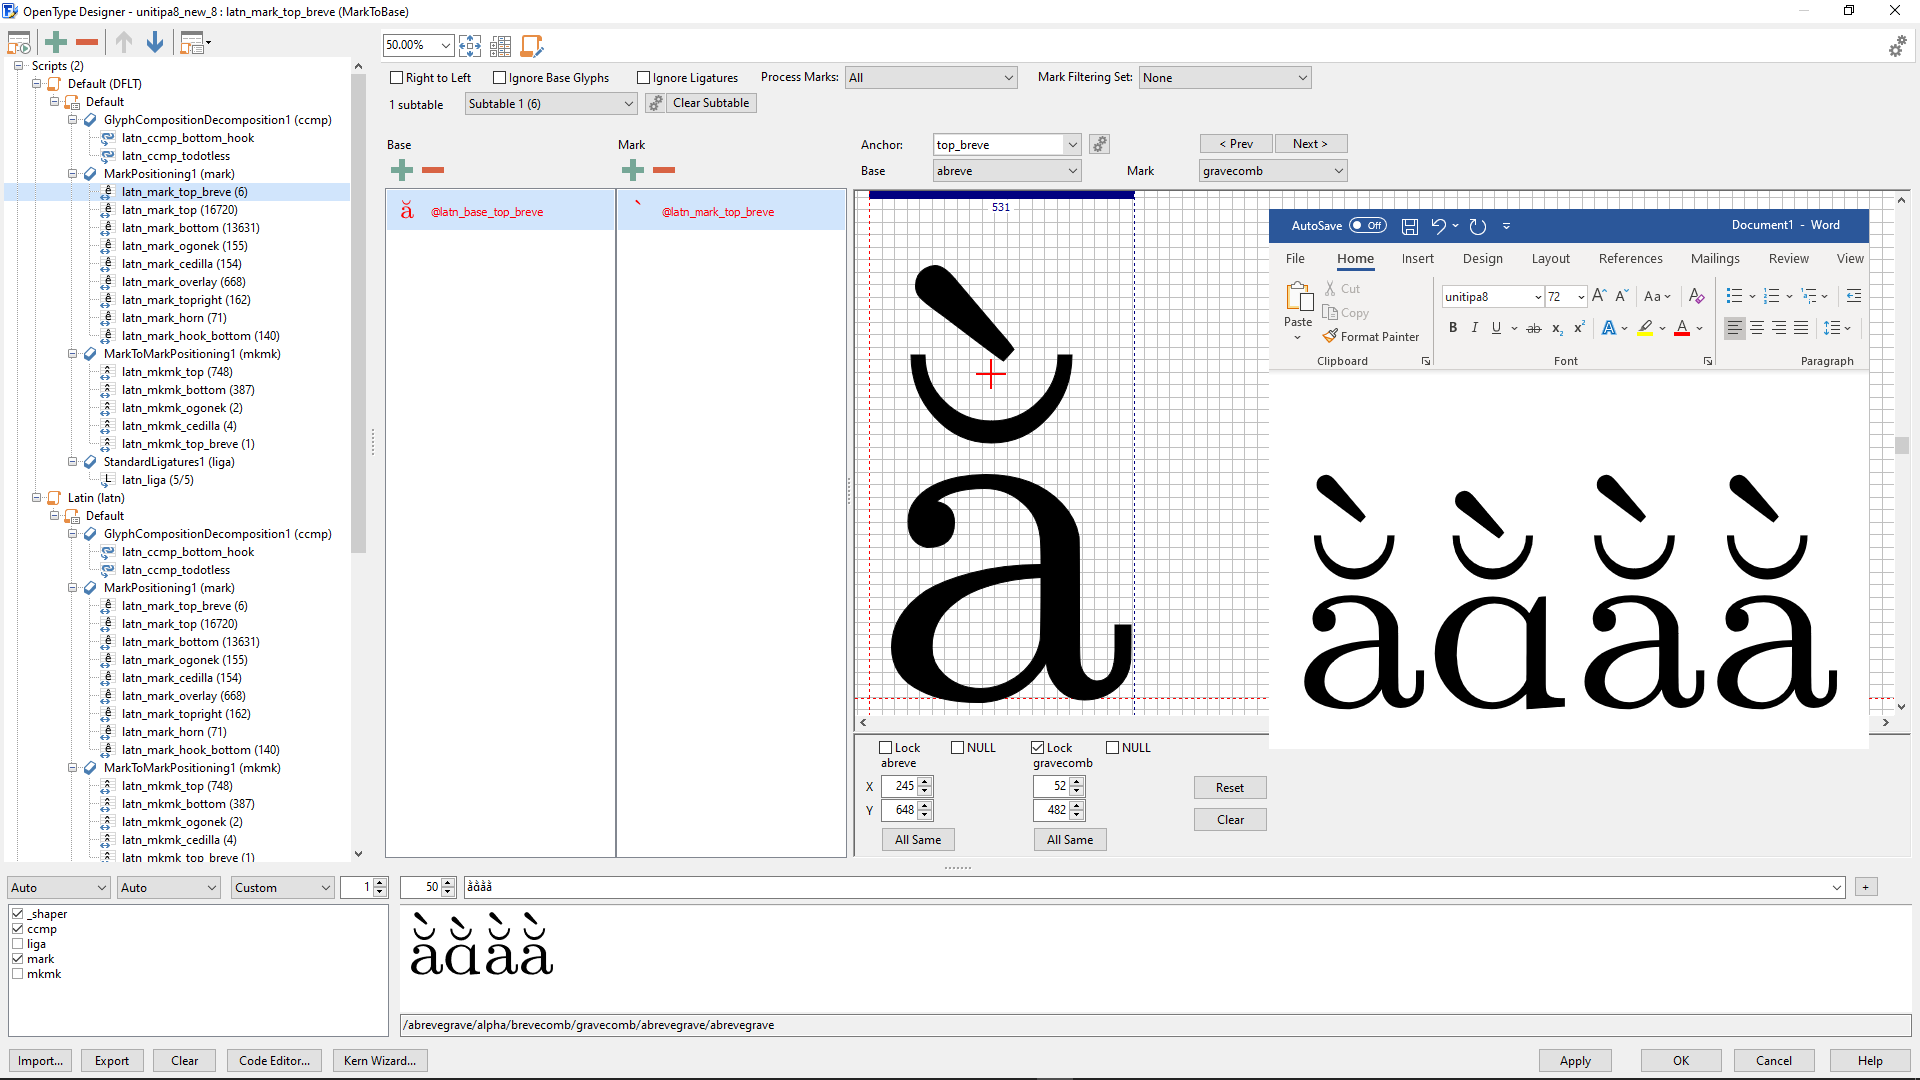The height and width of the screenshot is (1080, 1920).
Task: Click the fit-to-window zoom icon
Action: coord(470,45)
